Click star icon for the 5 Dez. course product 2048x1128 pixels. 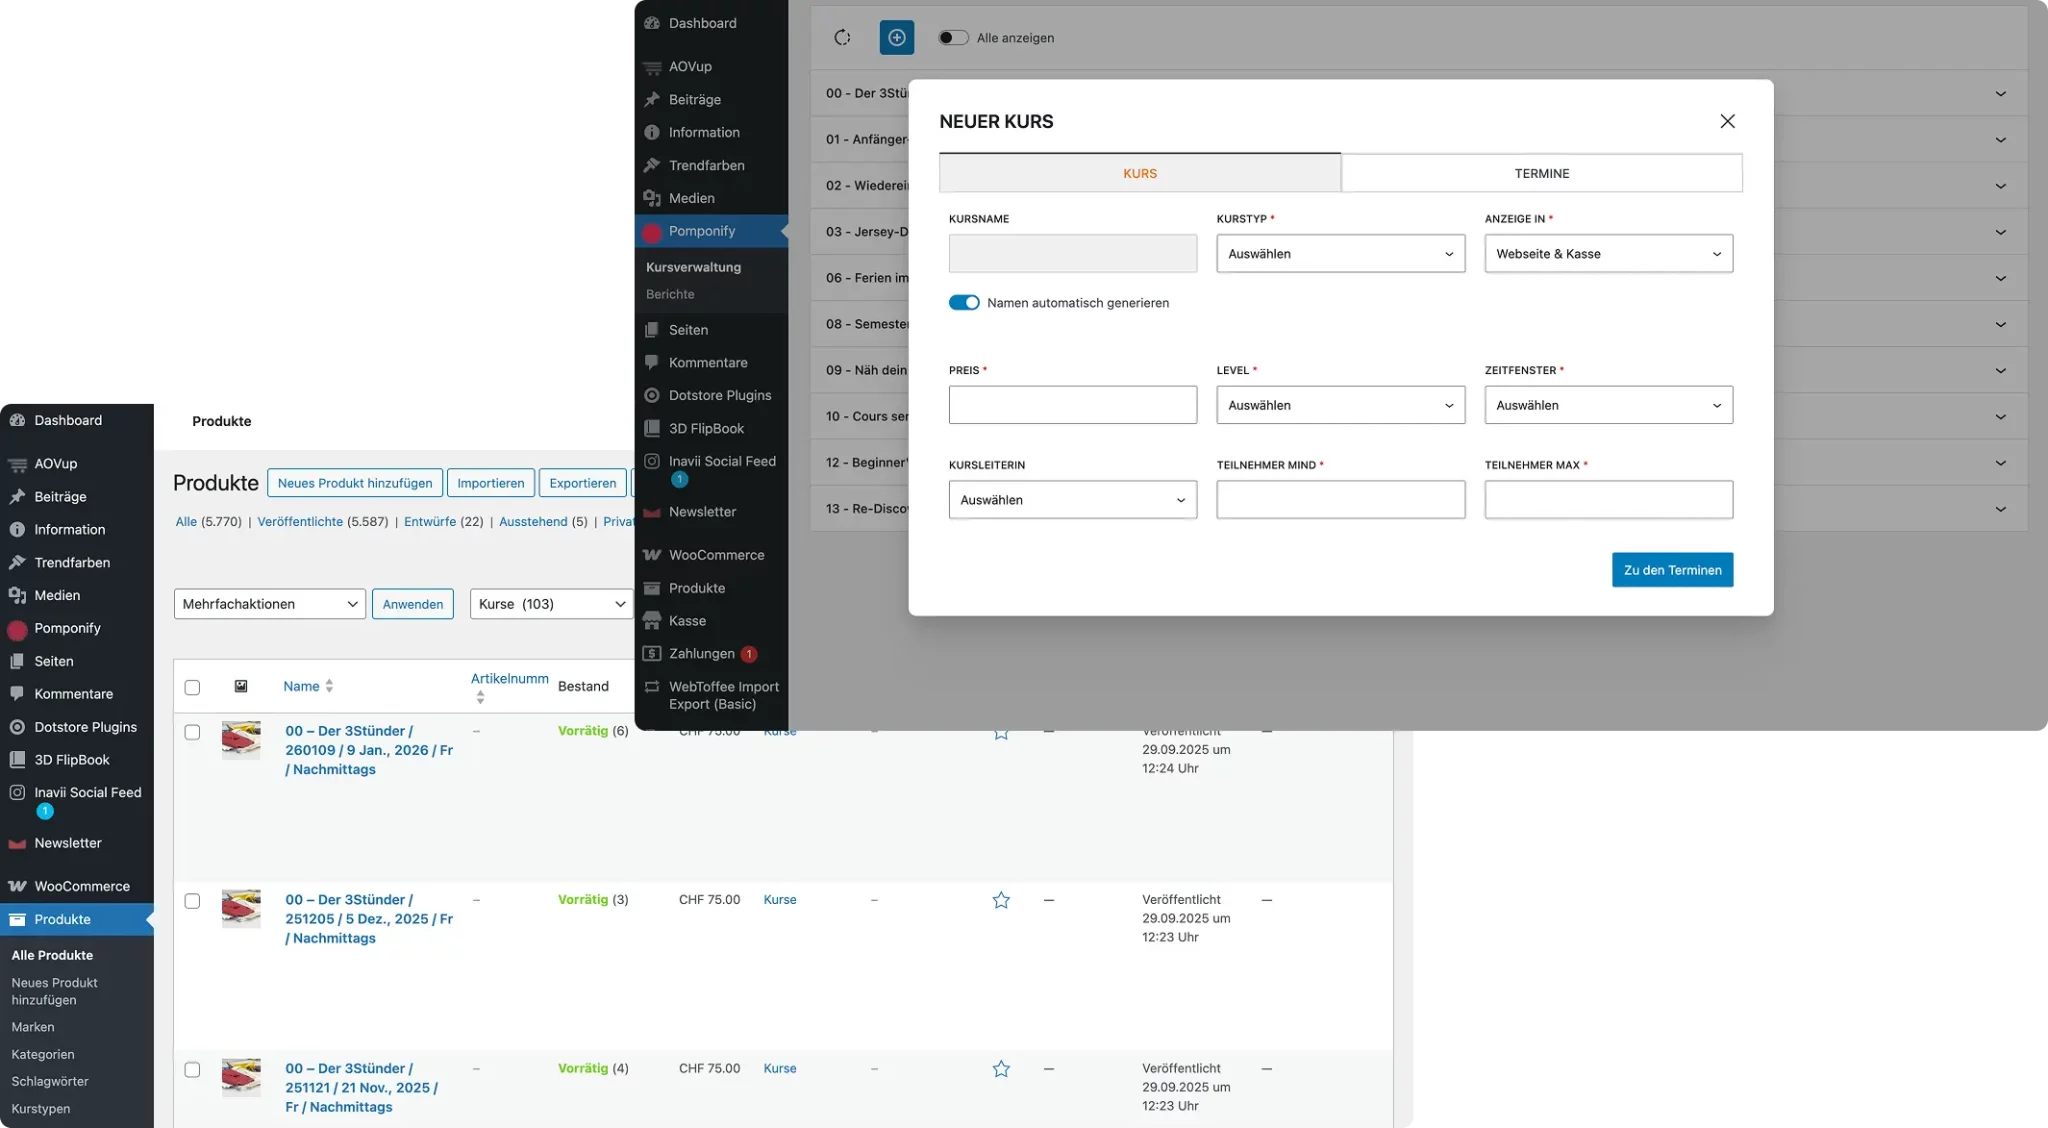[1001, 900]
